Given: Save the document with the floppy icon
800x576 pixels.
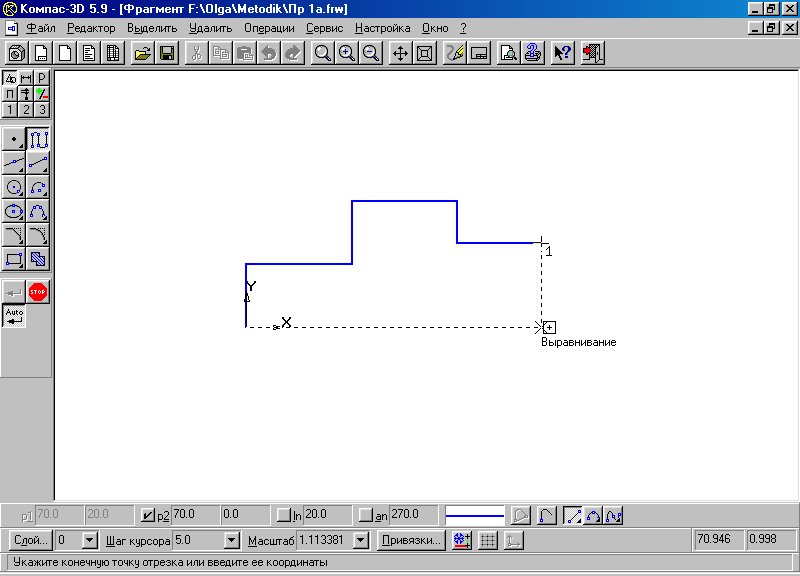Looking at the screenshot, I should (167, 53).
